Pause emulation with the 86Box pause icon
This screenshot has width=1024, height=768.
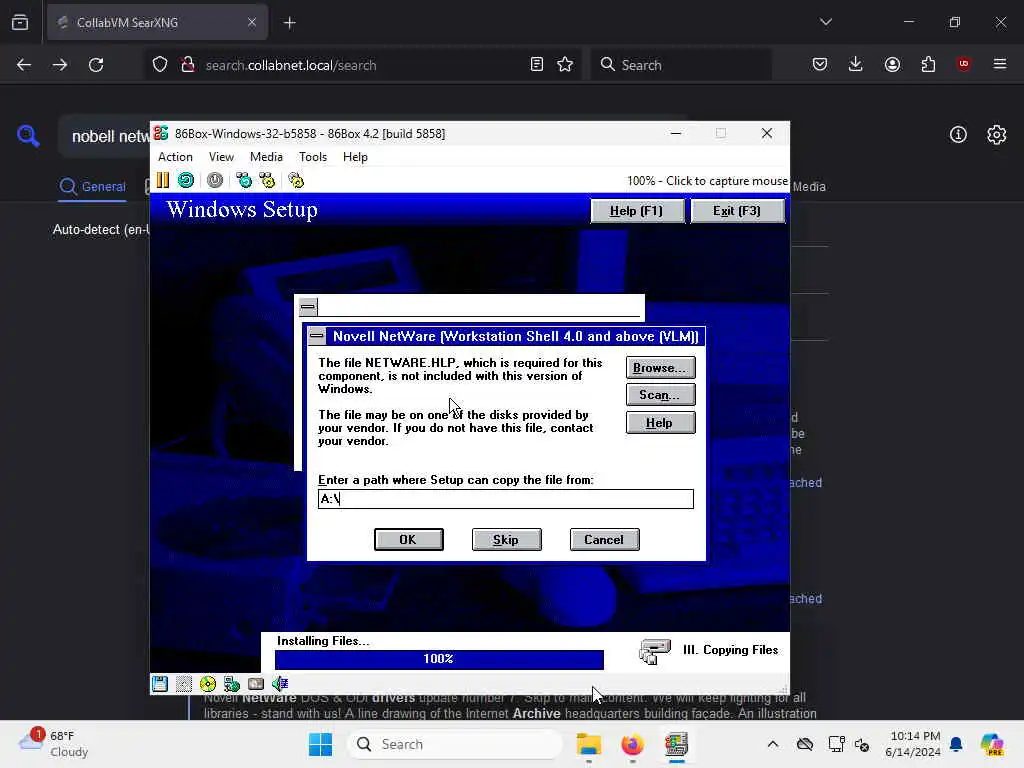(163, 180)
